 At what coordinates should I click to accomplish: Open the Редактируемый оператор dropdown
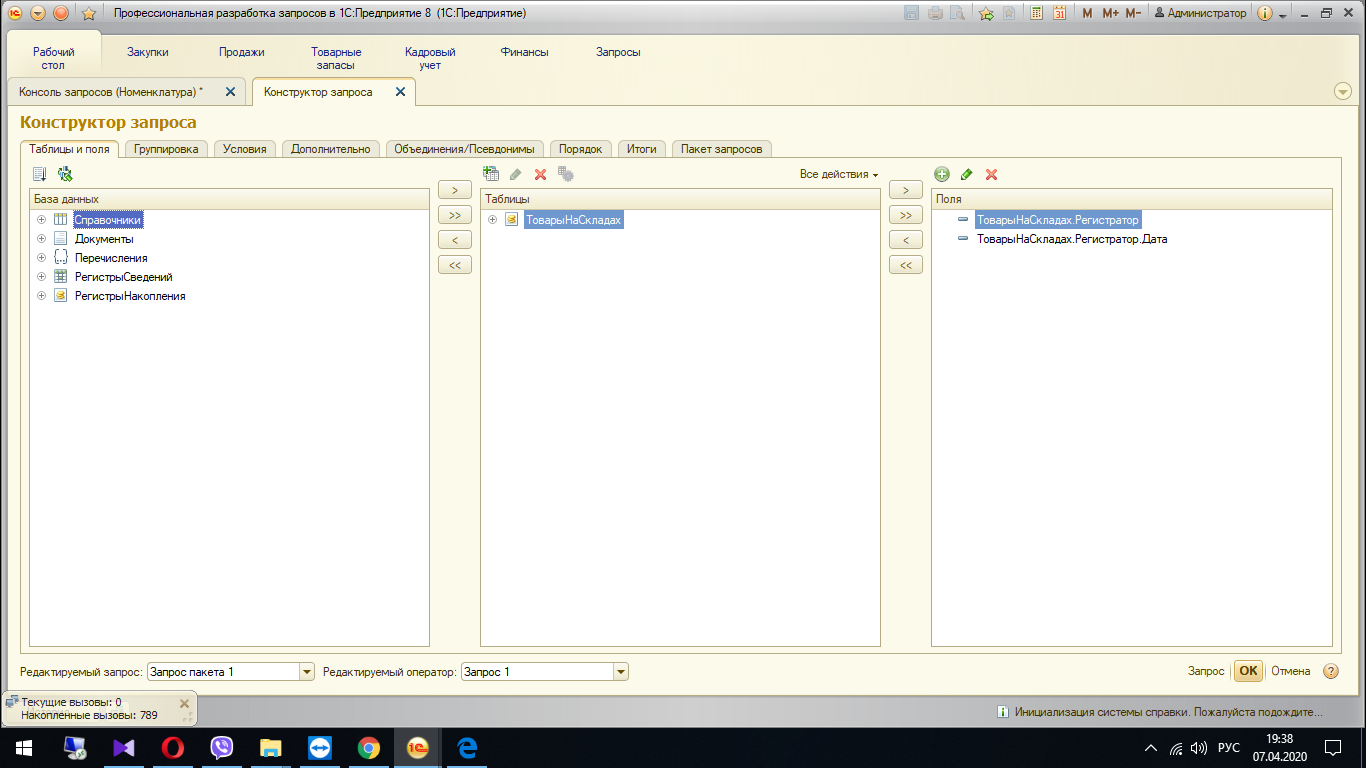621,672
